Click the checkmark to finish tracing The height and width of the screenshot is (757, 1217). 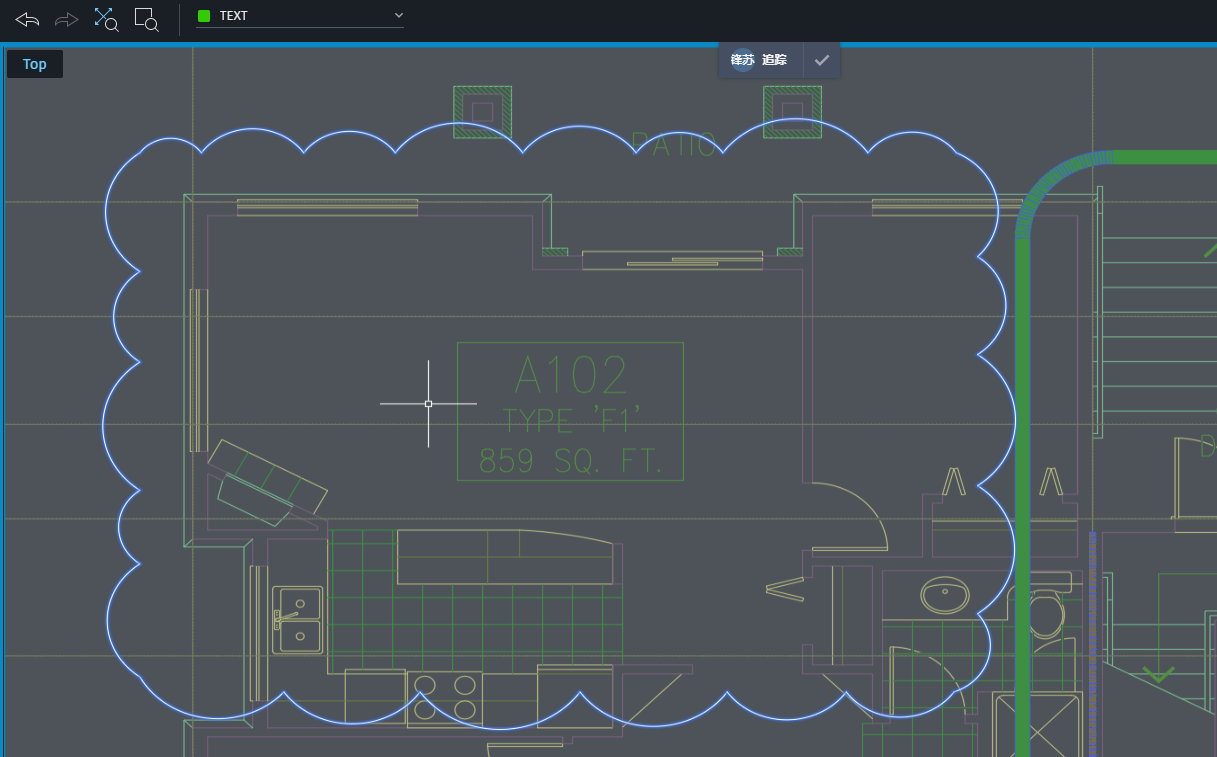[822, 60]
